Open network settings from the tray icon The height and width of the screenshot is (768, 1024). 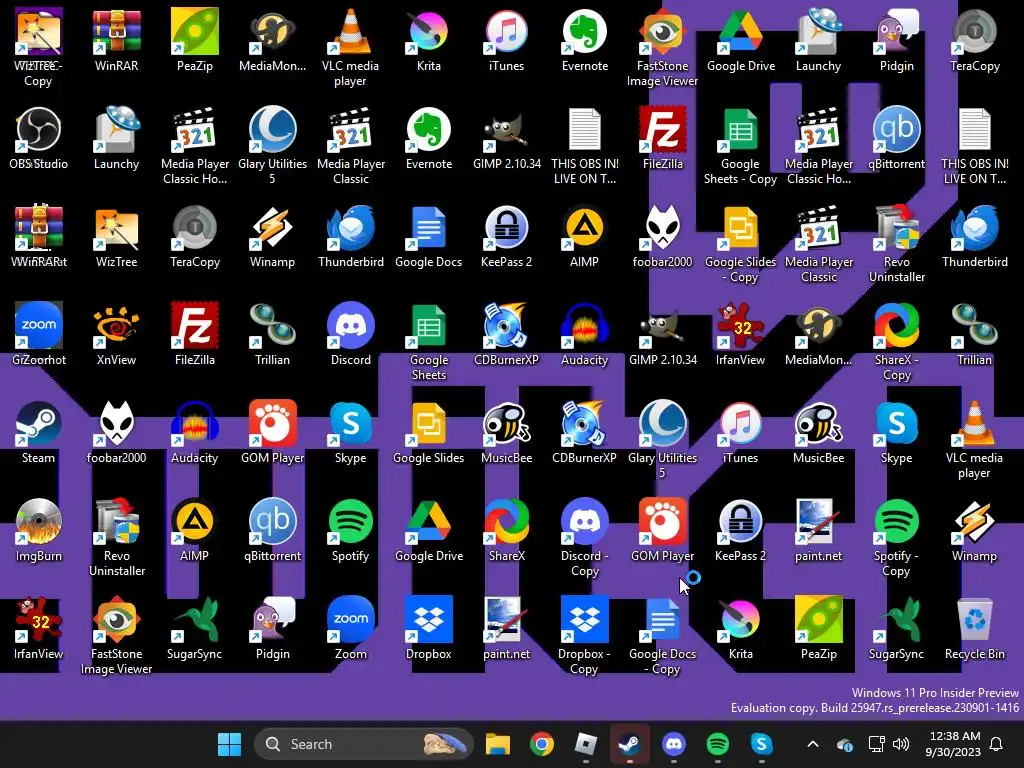[x=876, y=744]
